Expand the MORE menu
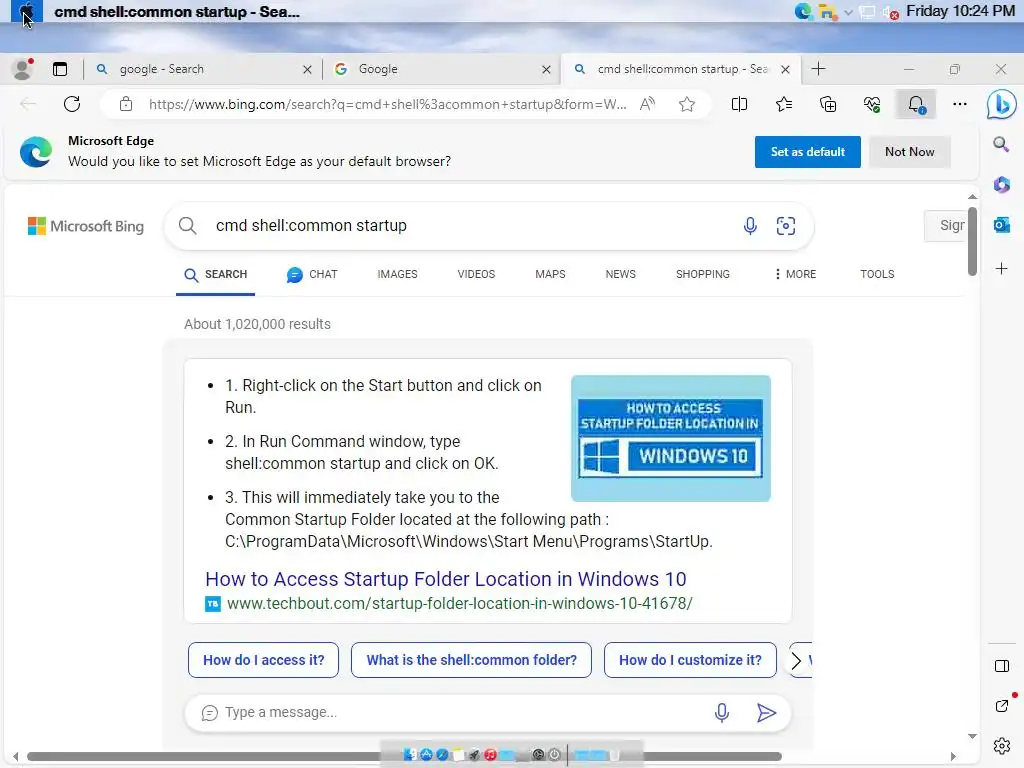 click(795, 274)
